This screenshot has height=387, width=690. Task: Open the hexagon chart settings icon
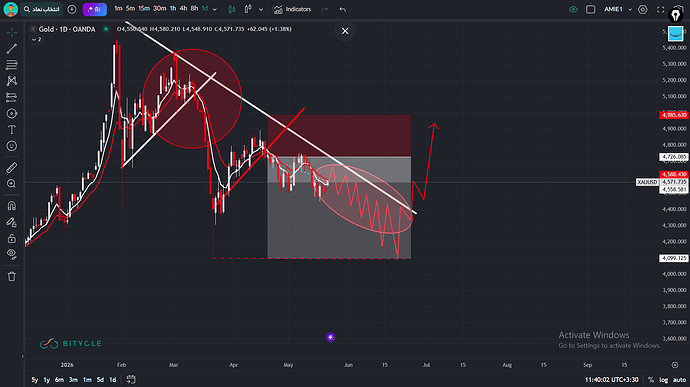pos(643,9)
